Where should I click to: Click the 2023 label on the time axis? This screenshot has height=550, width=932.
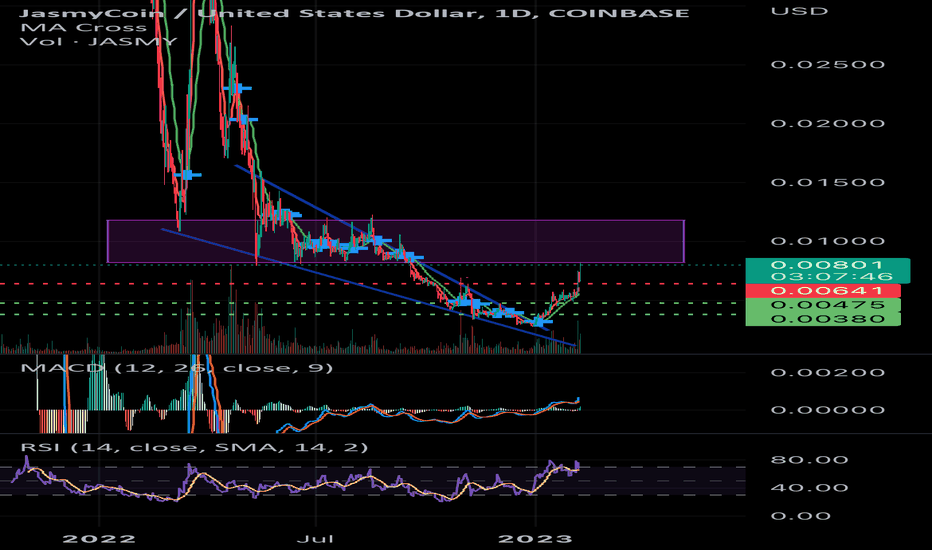coord(535,539)
